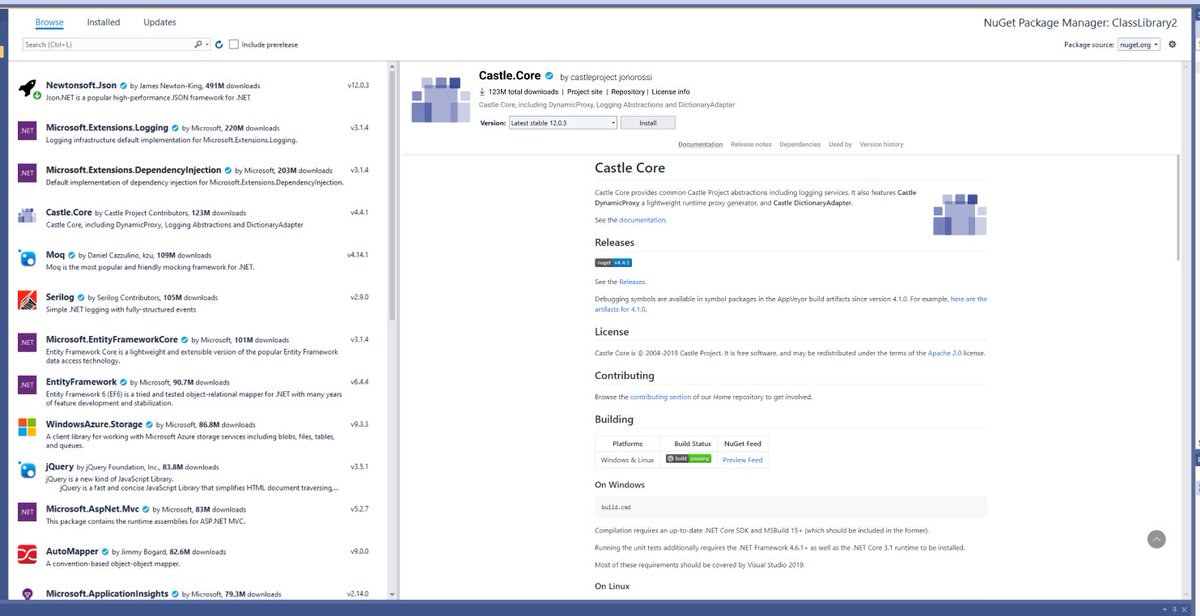Open the contributing section link
Viewport: 1200px width, 616px height.
(x=660, y=397)
